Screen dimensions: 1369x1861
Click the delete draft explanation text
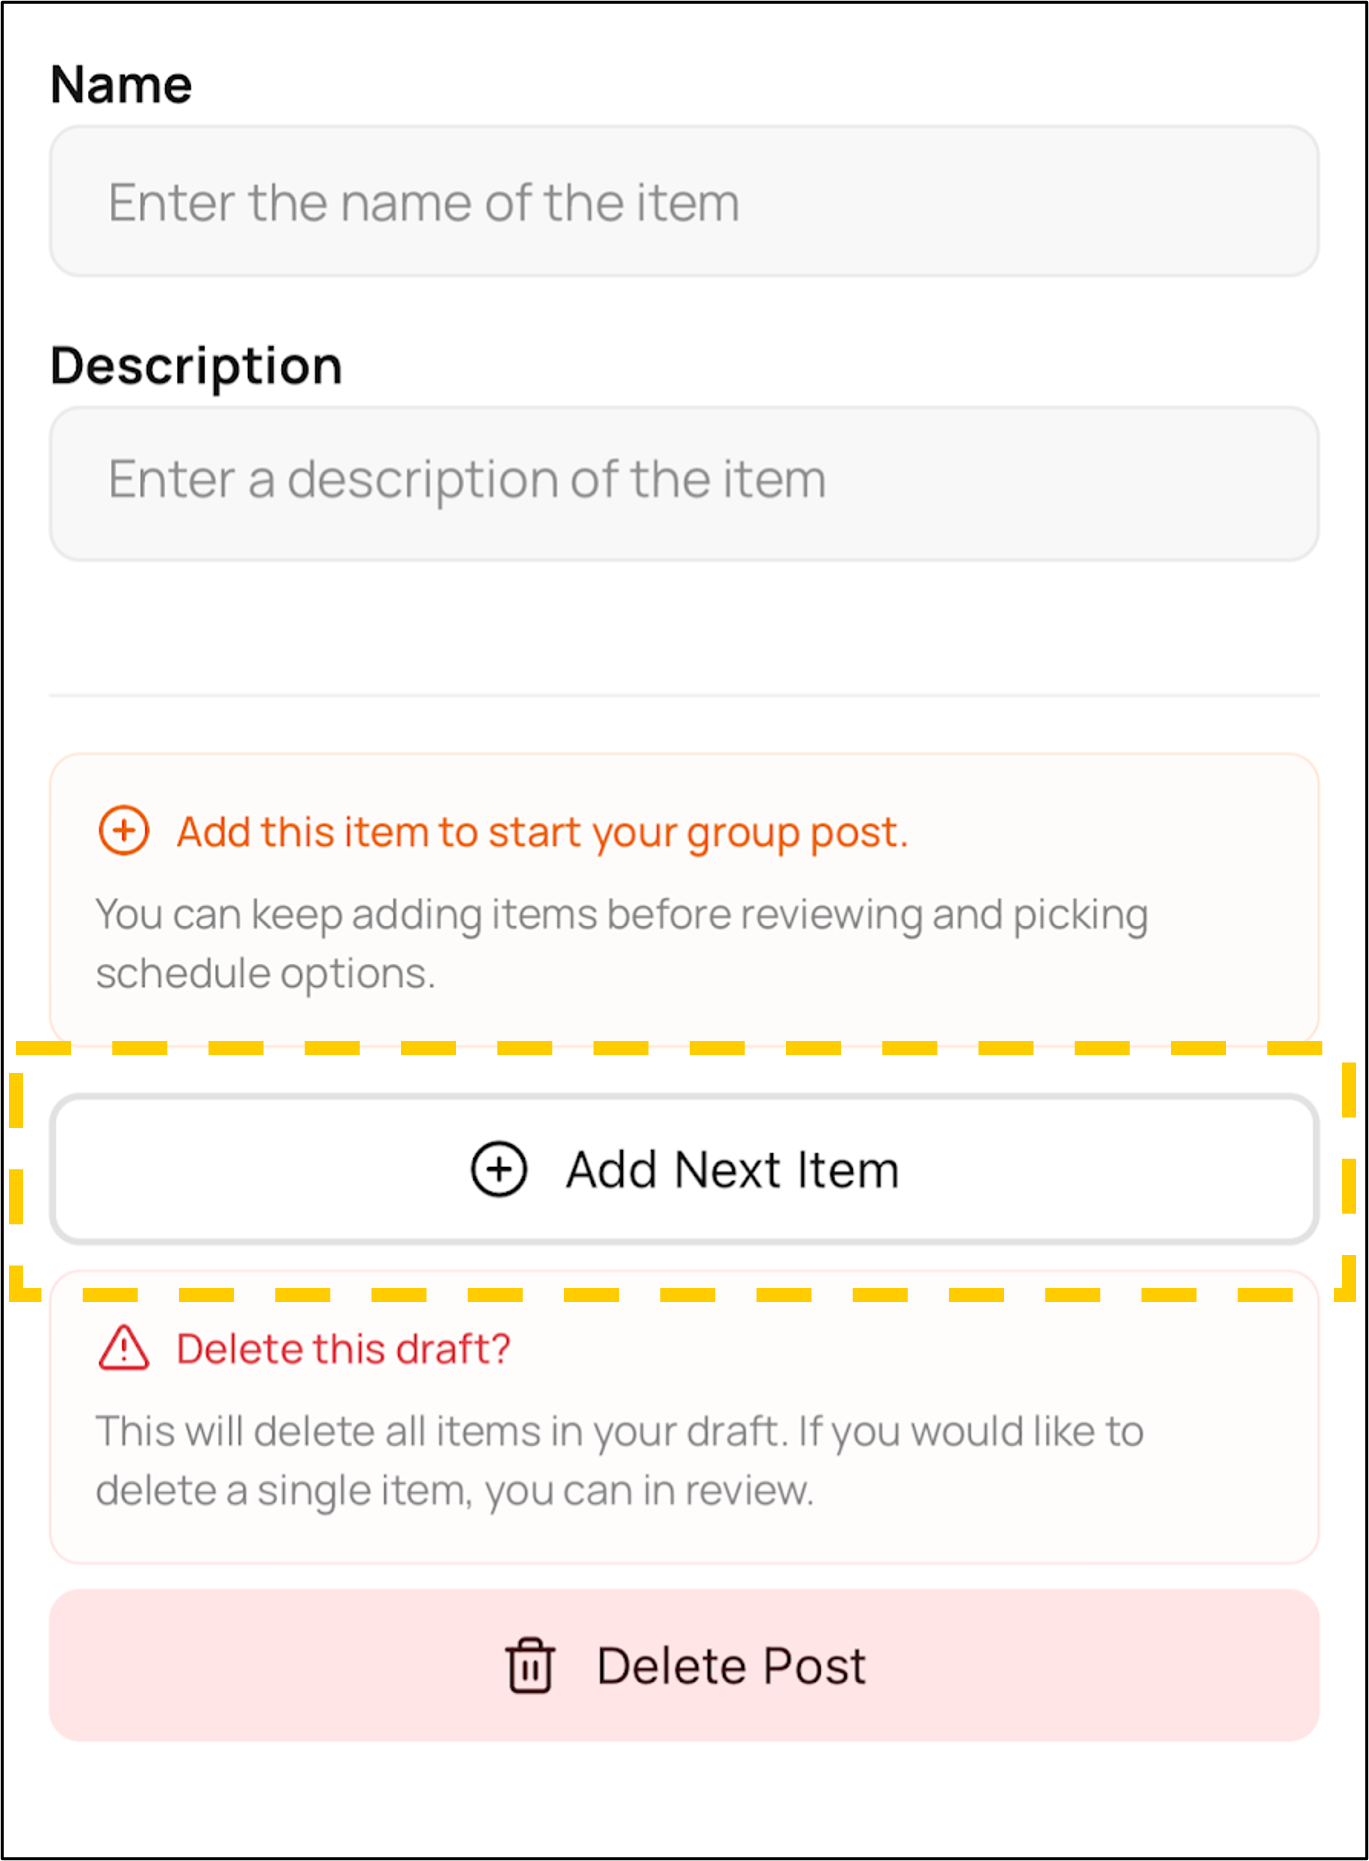[620, 1460]
